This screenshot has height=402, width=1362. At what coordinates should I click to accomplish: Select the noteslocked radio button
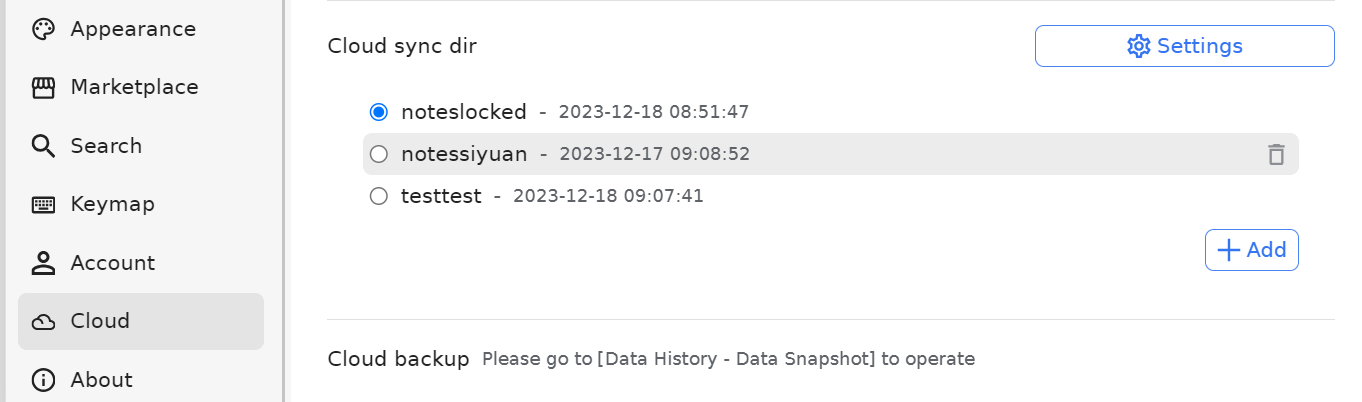coord(378,112)
